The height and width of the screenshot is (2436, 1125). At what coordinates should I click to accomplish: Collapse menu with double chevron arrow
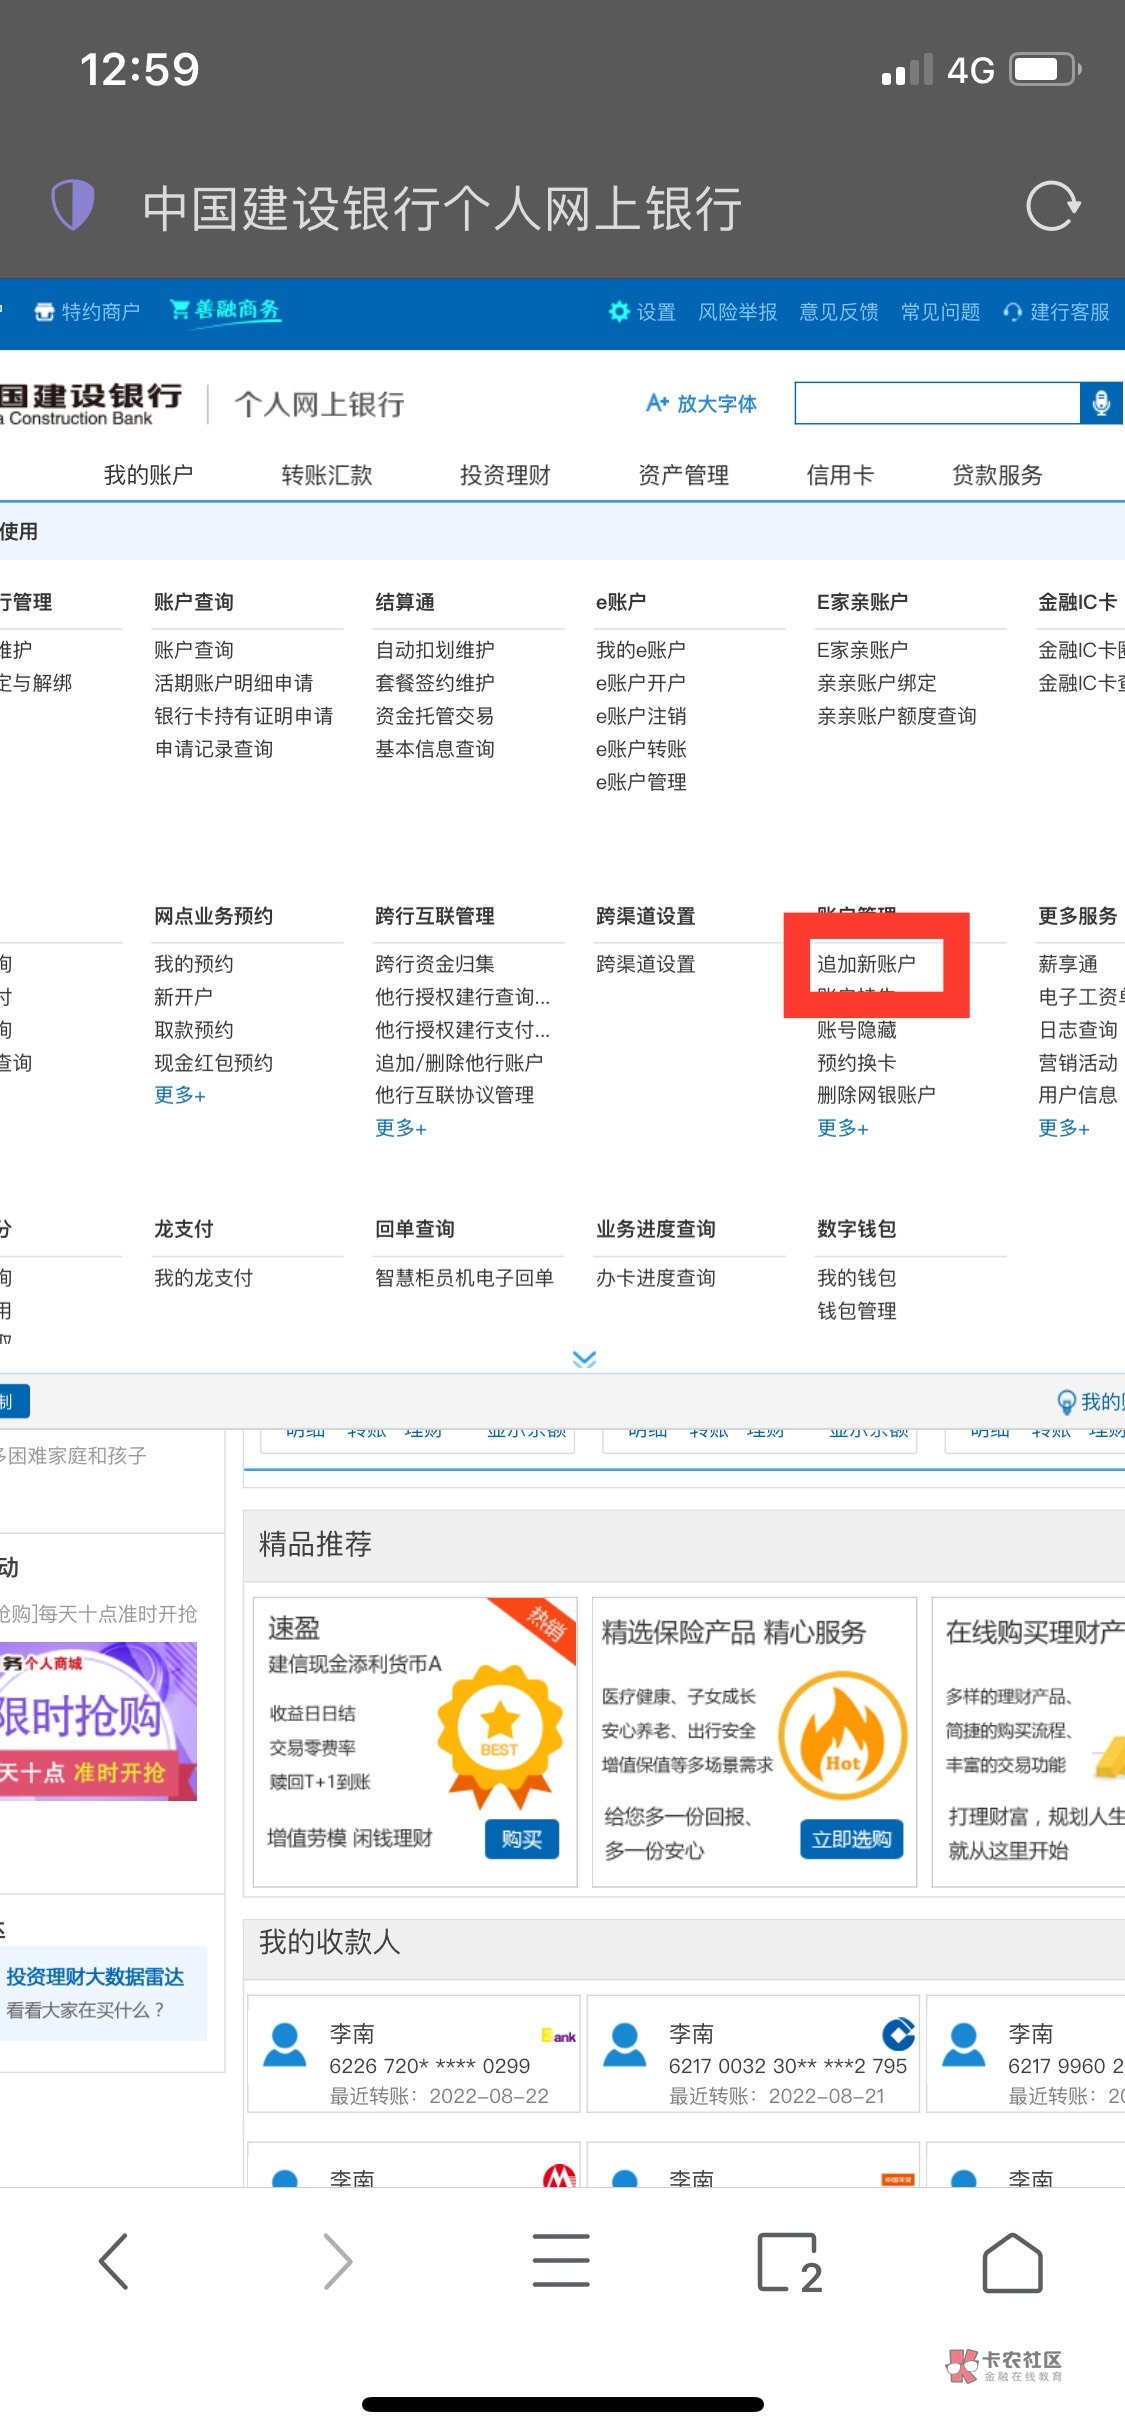(584, 1359)
